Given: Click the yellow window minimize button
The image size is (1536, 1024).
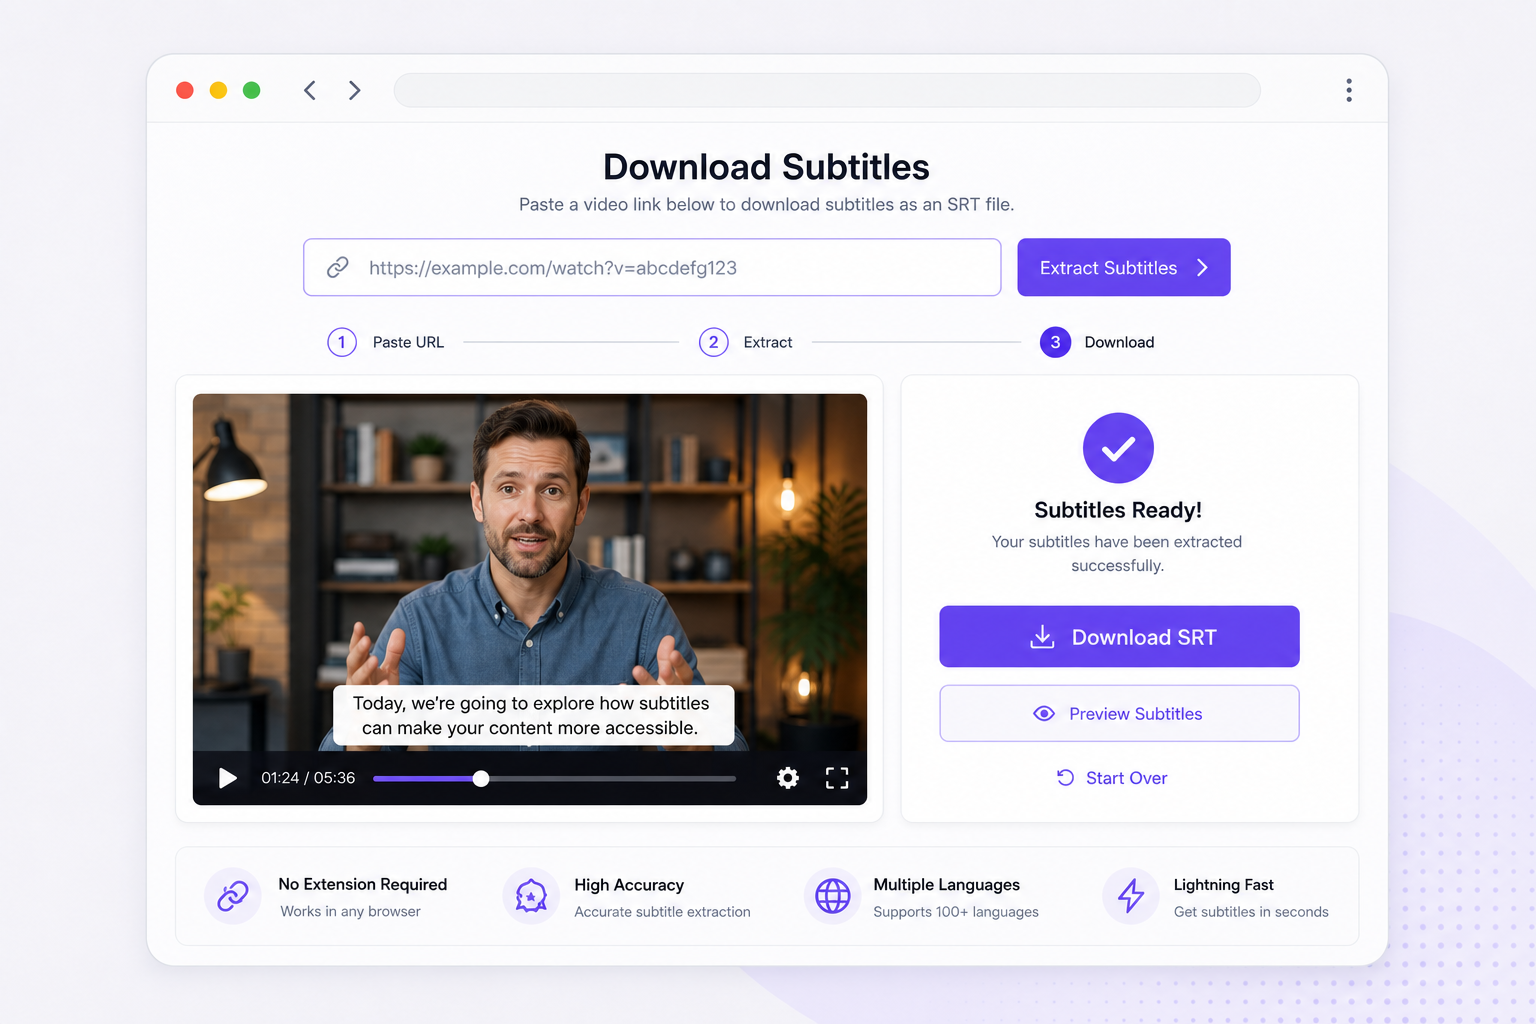Looking at the screenshot, I should click(x=218, y=91).
